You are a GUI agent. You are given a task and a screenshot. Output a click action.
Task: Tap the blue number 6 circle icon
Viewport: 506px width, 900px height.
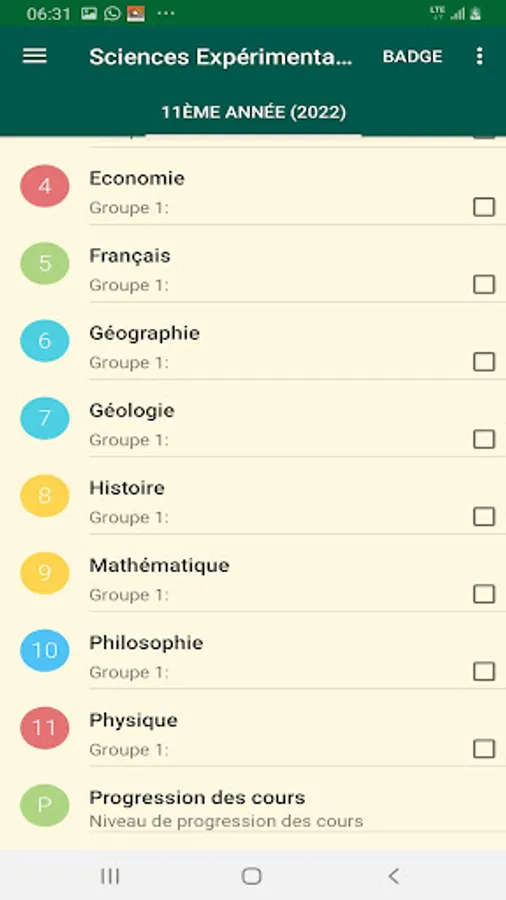click(x=45, y=341)
